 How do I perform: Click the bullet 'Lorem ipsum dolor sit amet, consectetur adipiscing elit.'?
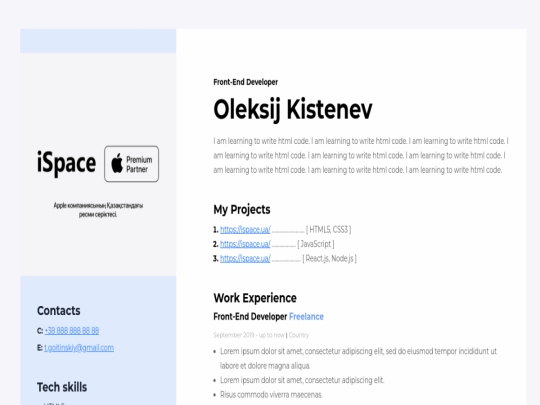(302, 380)
